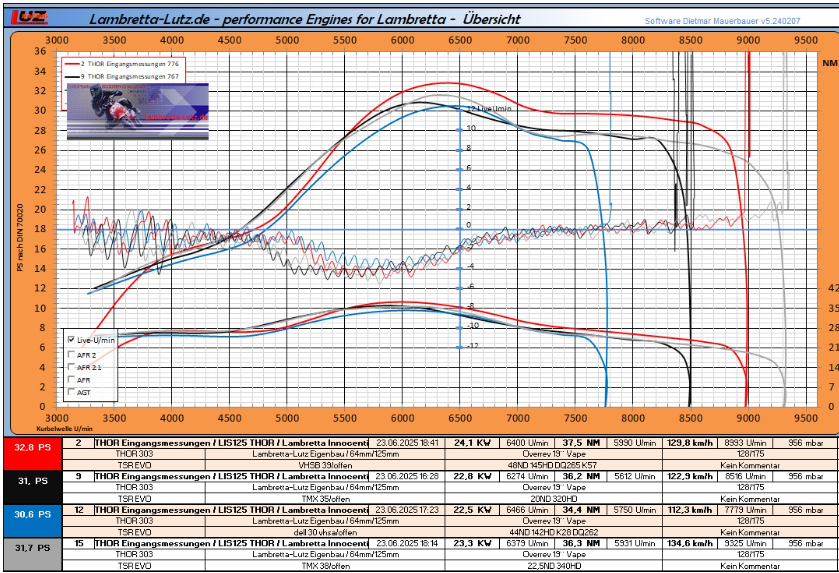Click the '129,8 km/h' speed cell
Image resolution: width=839 pixels, height=573 pixels.
click(690, 443)
